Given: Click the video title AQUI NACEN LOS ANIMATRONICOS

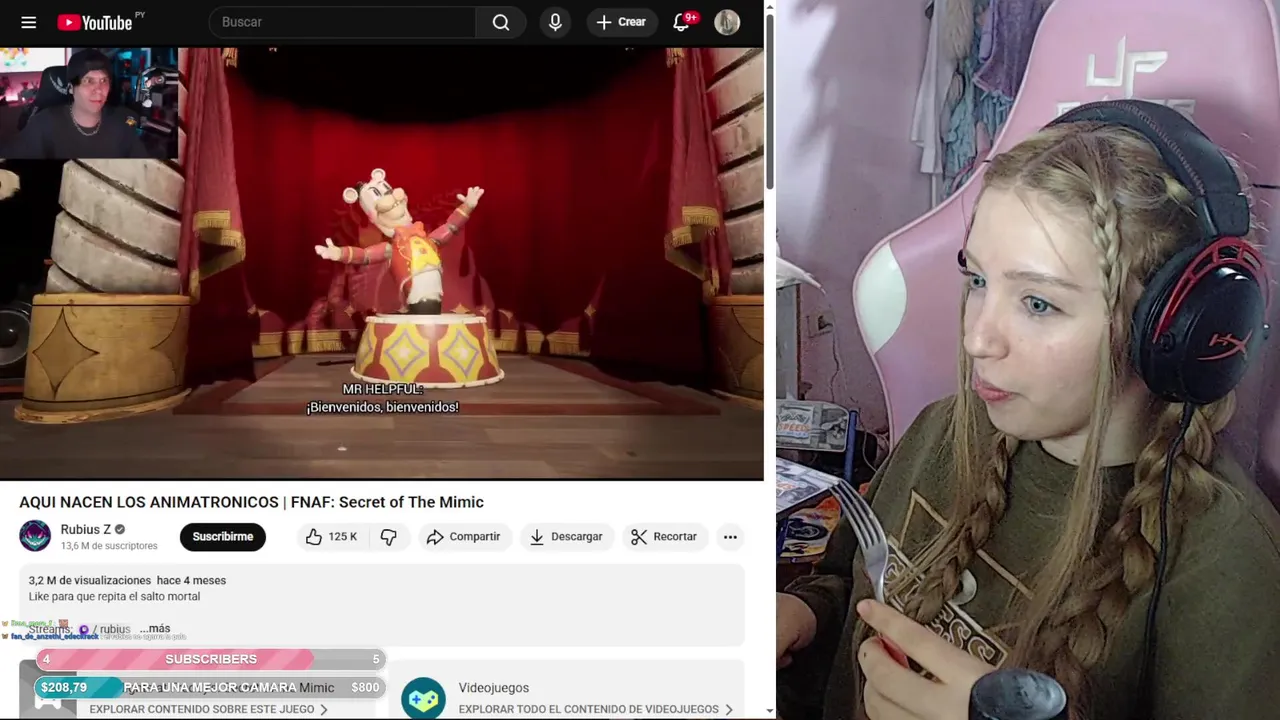Looking at the screenshot, I should 251,502.
